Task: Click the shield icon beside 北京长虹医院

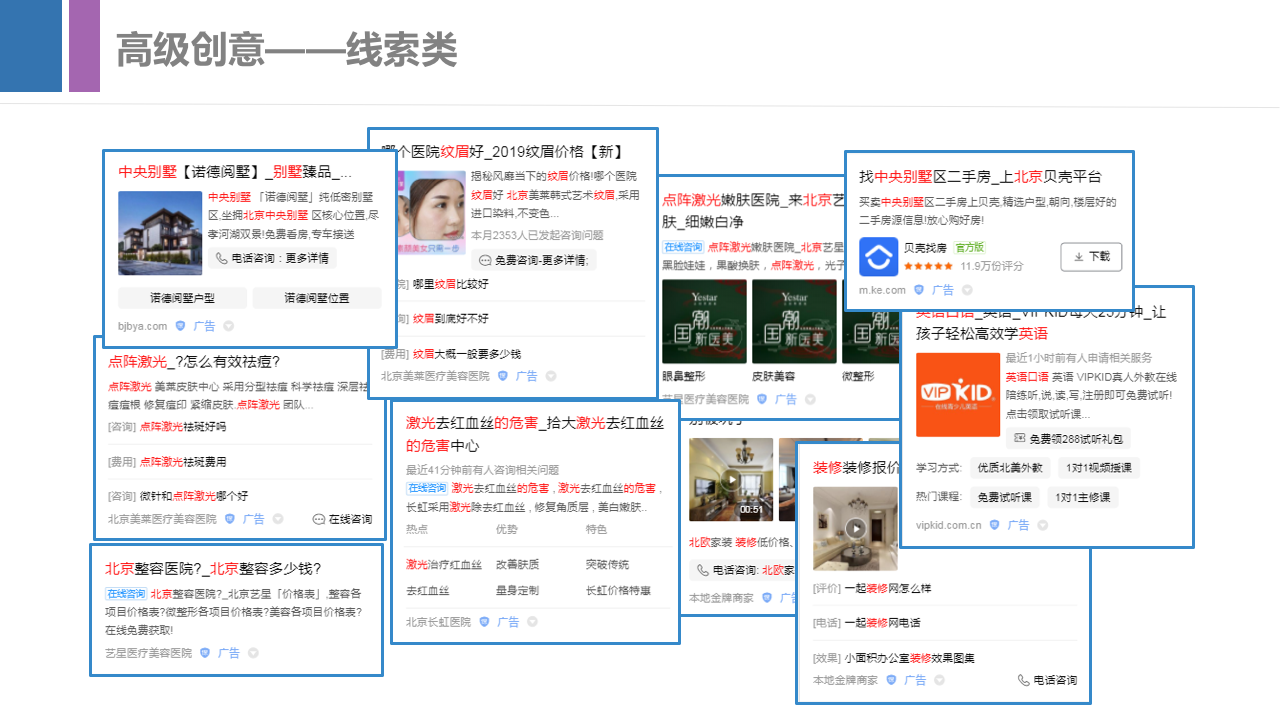Action: [x=484, y=622]
